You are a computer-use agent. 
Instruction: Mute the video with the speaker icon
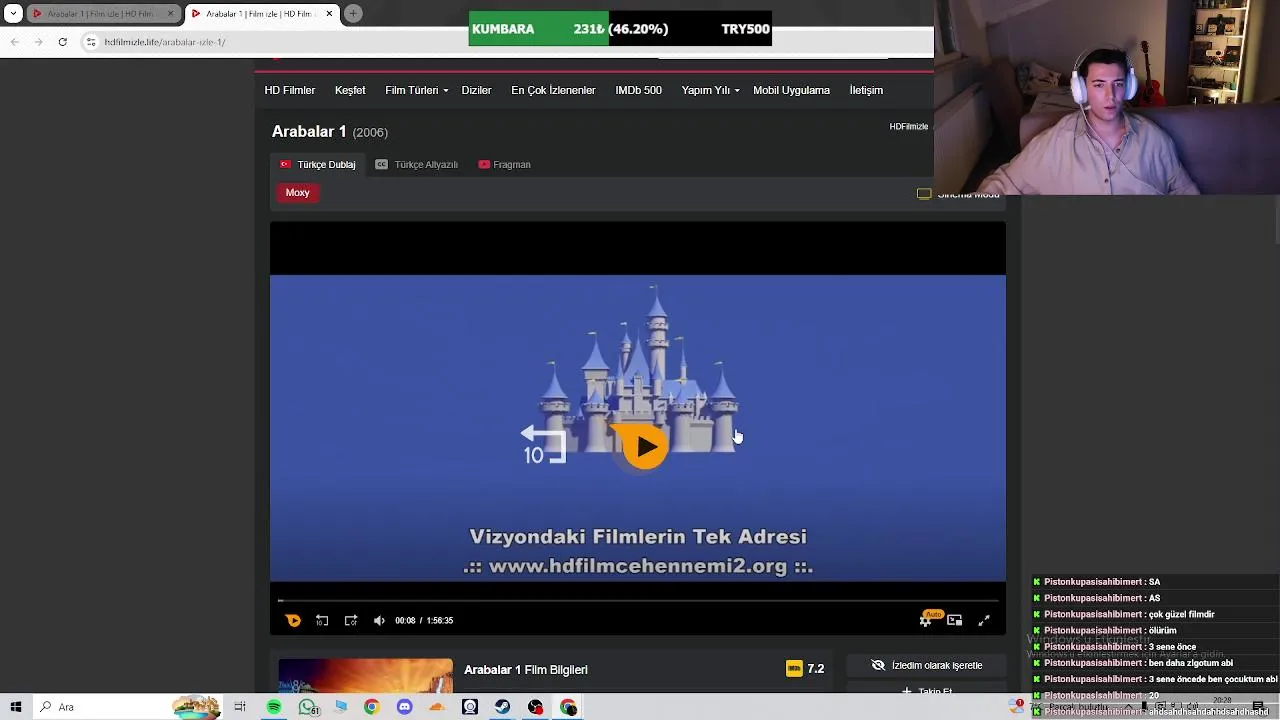[379, 620]
